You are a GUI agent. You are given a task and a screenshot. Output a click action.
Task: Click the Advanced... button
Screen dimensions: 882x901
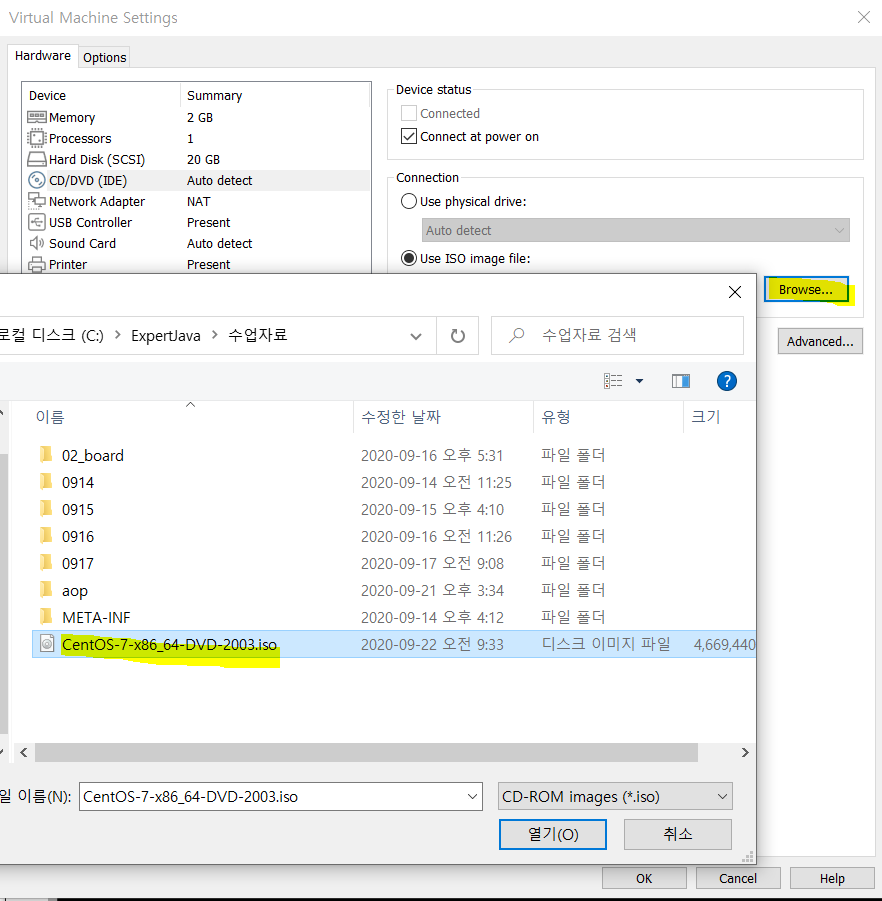[820, 341]
